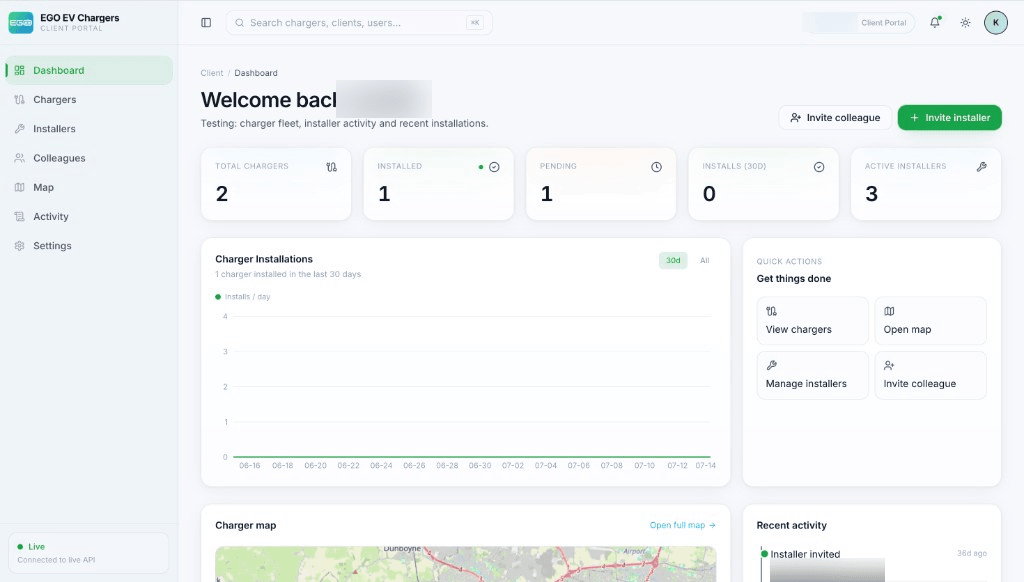The image size is (1024, 582).
Task: Click the Open full map link
Action: click(682, 525)
